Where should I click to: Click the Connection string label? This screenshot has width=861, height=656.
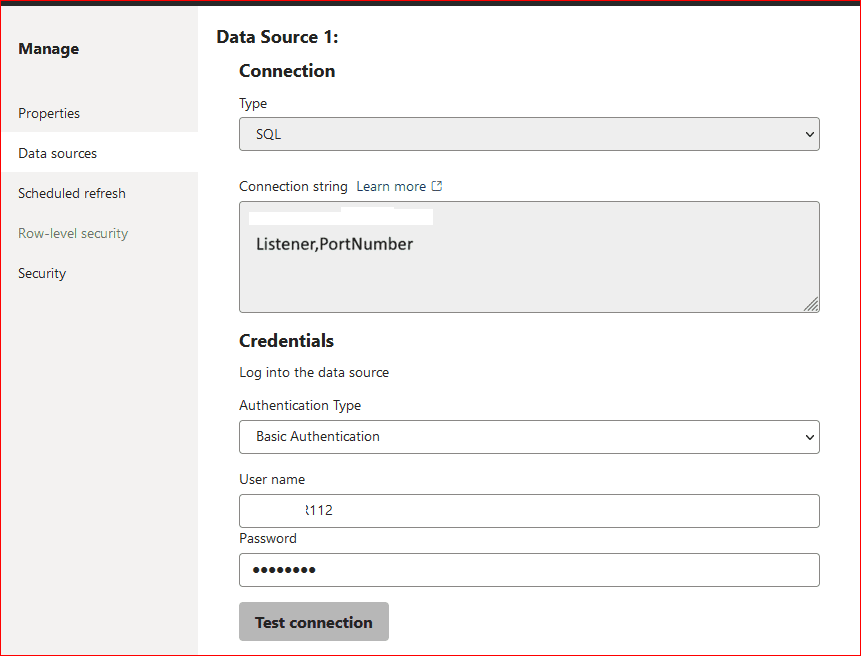pyautogui.click(x=293, y=186)
